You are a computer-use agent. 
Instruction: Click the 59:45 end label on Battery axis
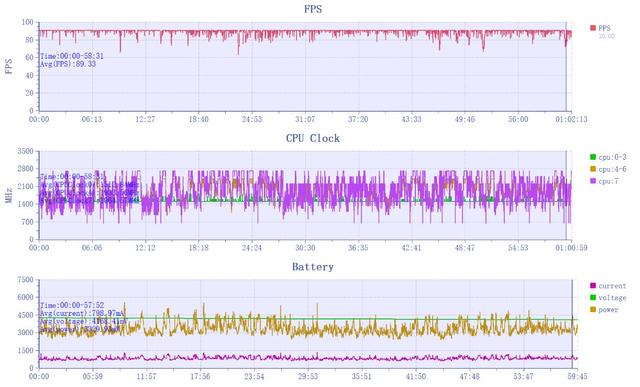(x=578, y=376)
